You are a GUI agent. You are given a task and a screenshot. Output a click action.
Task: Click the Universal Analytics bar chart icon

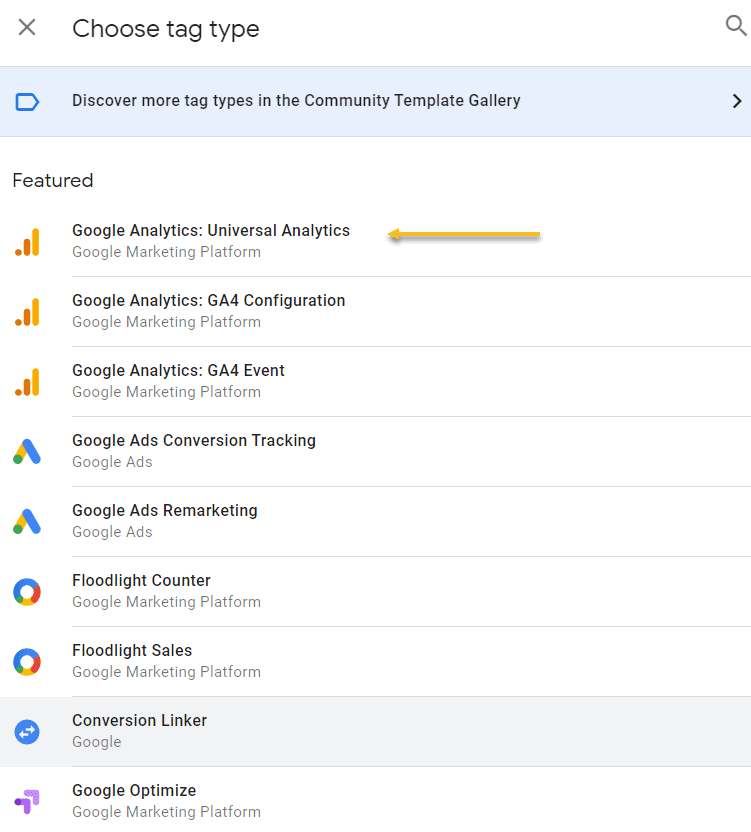click(27, 242)
